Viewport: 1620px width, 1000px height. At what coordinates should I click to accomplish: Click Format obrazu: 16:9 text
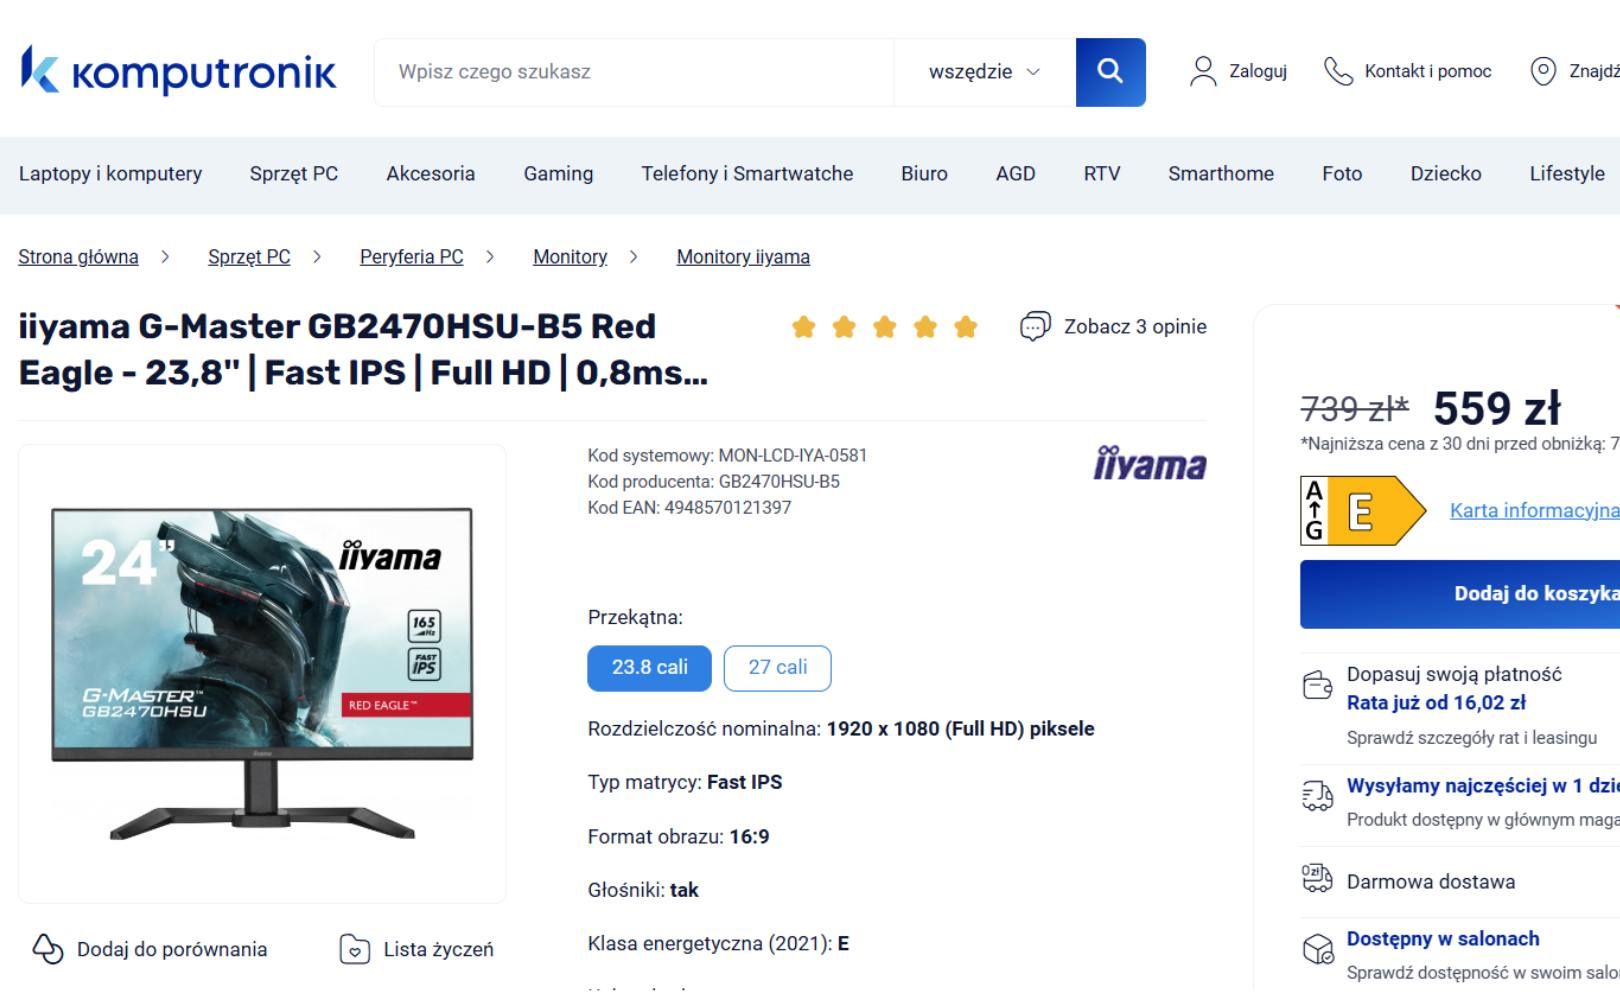click(678, 837)
